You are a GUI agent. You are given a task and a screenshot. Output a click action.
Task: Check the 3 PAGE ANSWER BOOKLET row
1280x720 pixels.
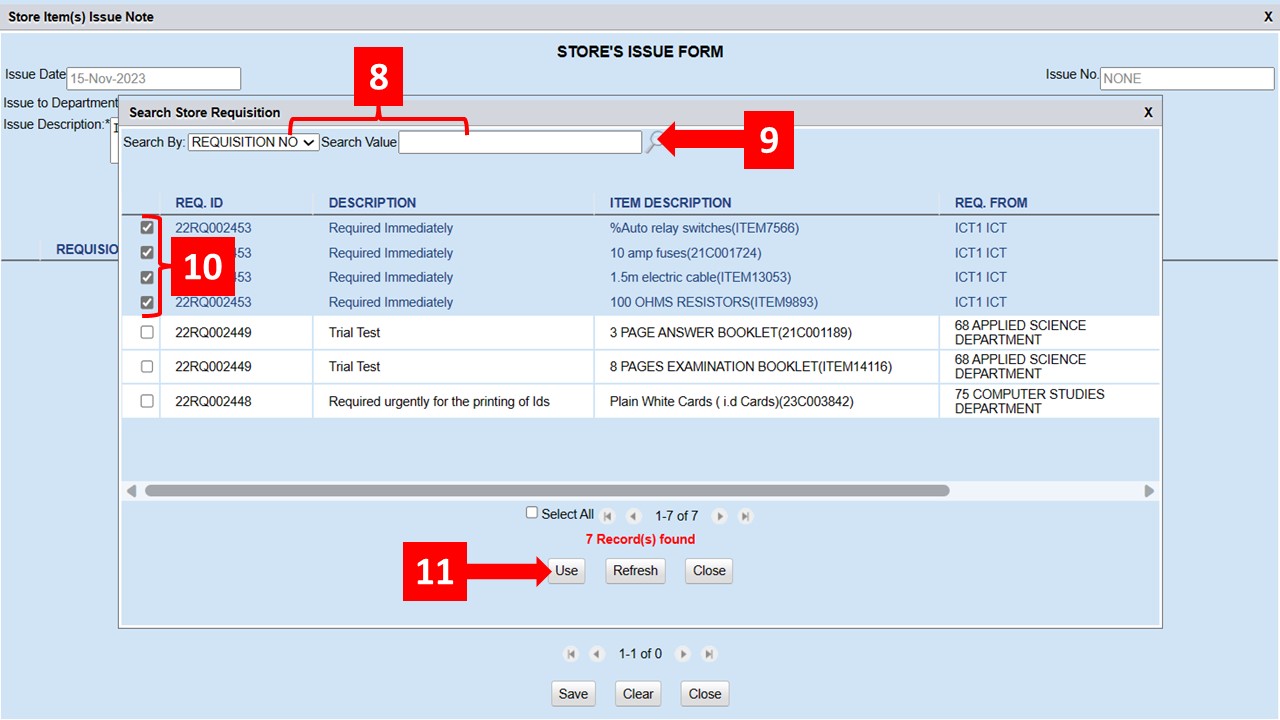147,332
